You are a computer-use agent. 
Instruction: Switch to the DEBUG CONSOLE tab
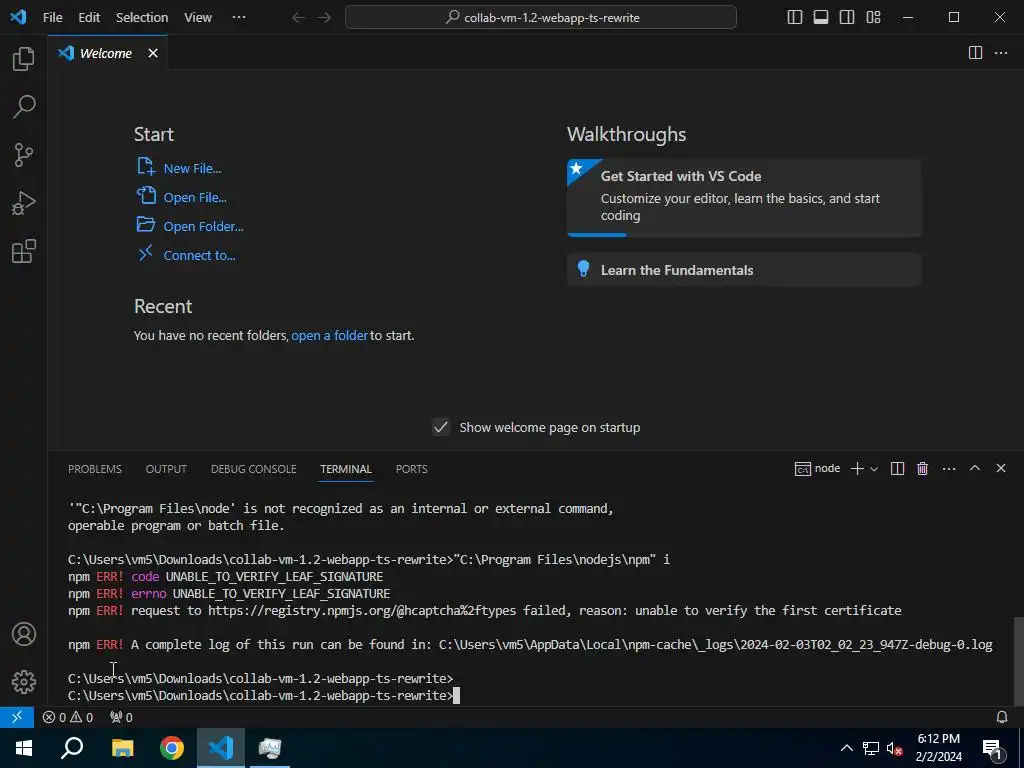tap(253, 469)
